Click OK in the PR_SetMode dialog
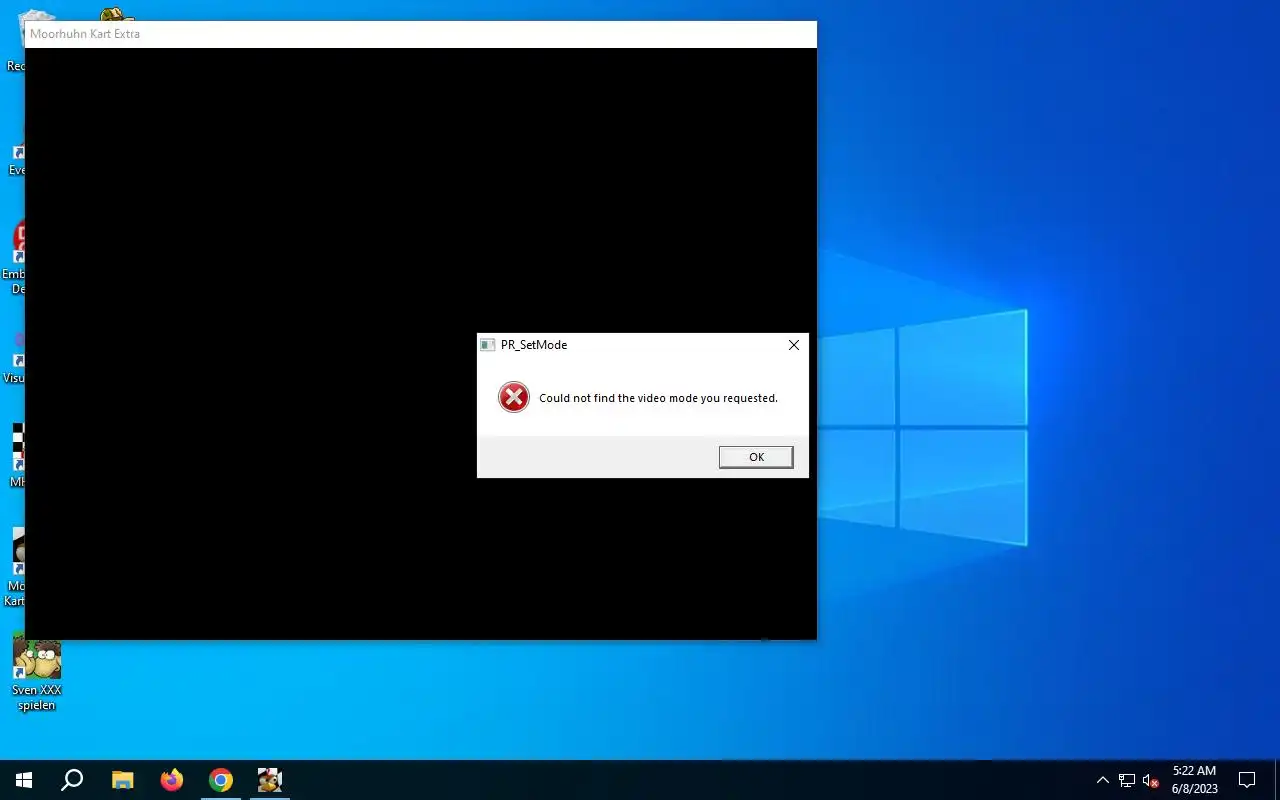Screen dimensions: 1280x800 point(756,457)
